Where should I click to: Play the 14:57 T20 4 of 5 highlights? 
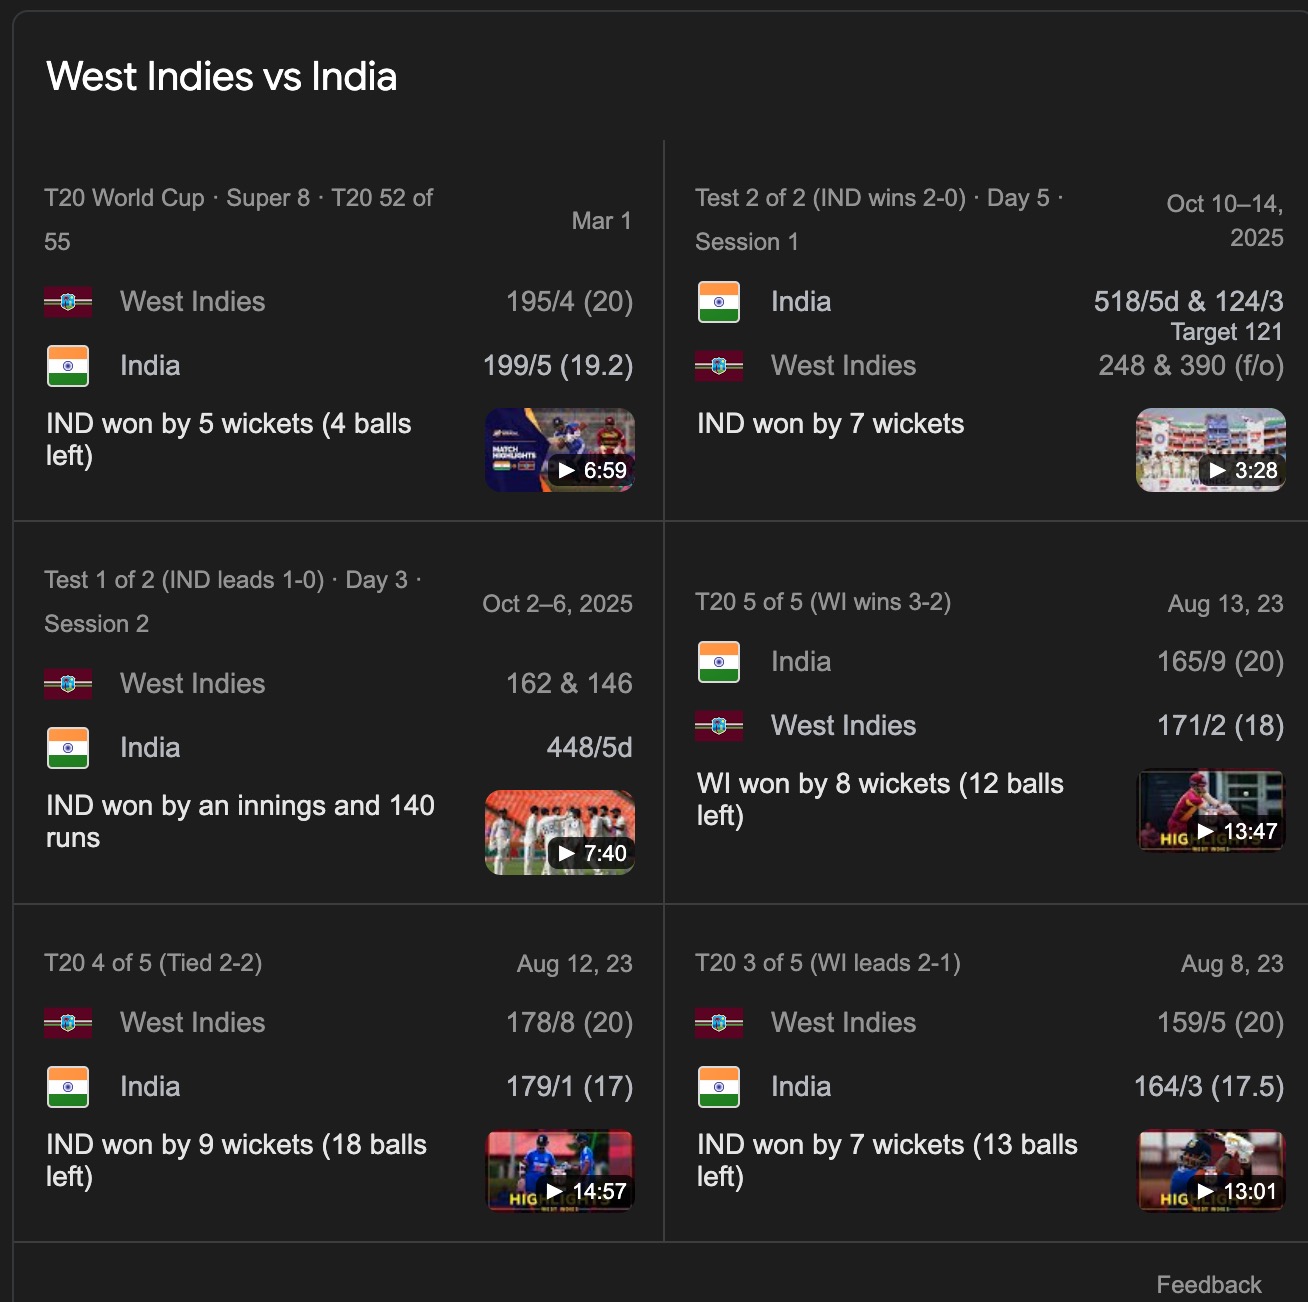[560, 1171]
